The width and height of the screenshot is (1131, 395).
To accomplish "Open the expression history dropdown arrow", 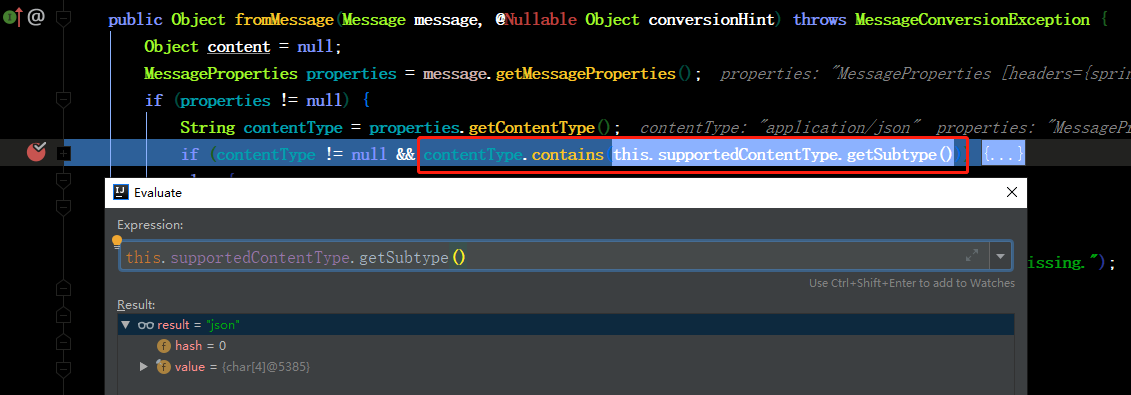I will click(x=1000, y=256).
